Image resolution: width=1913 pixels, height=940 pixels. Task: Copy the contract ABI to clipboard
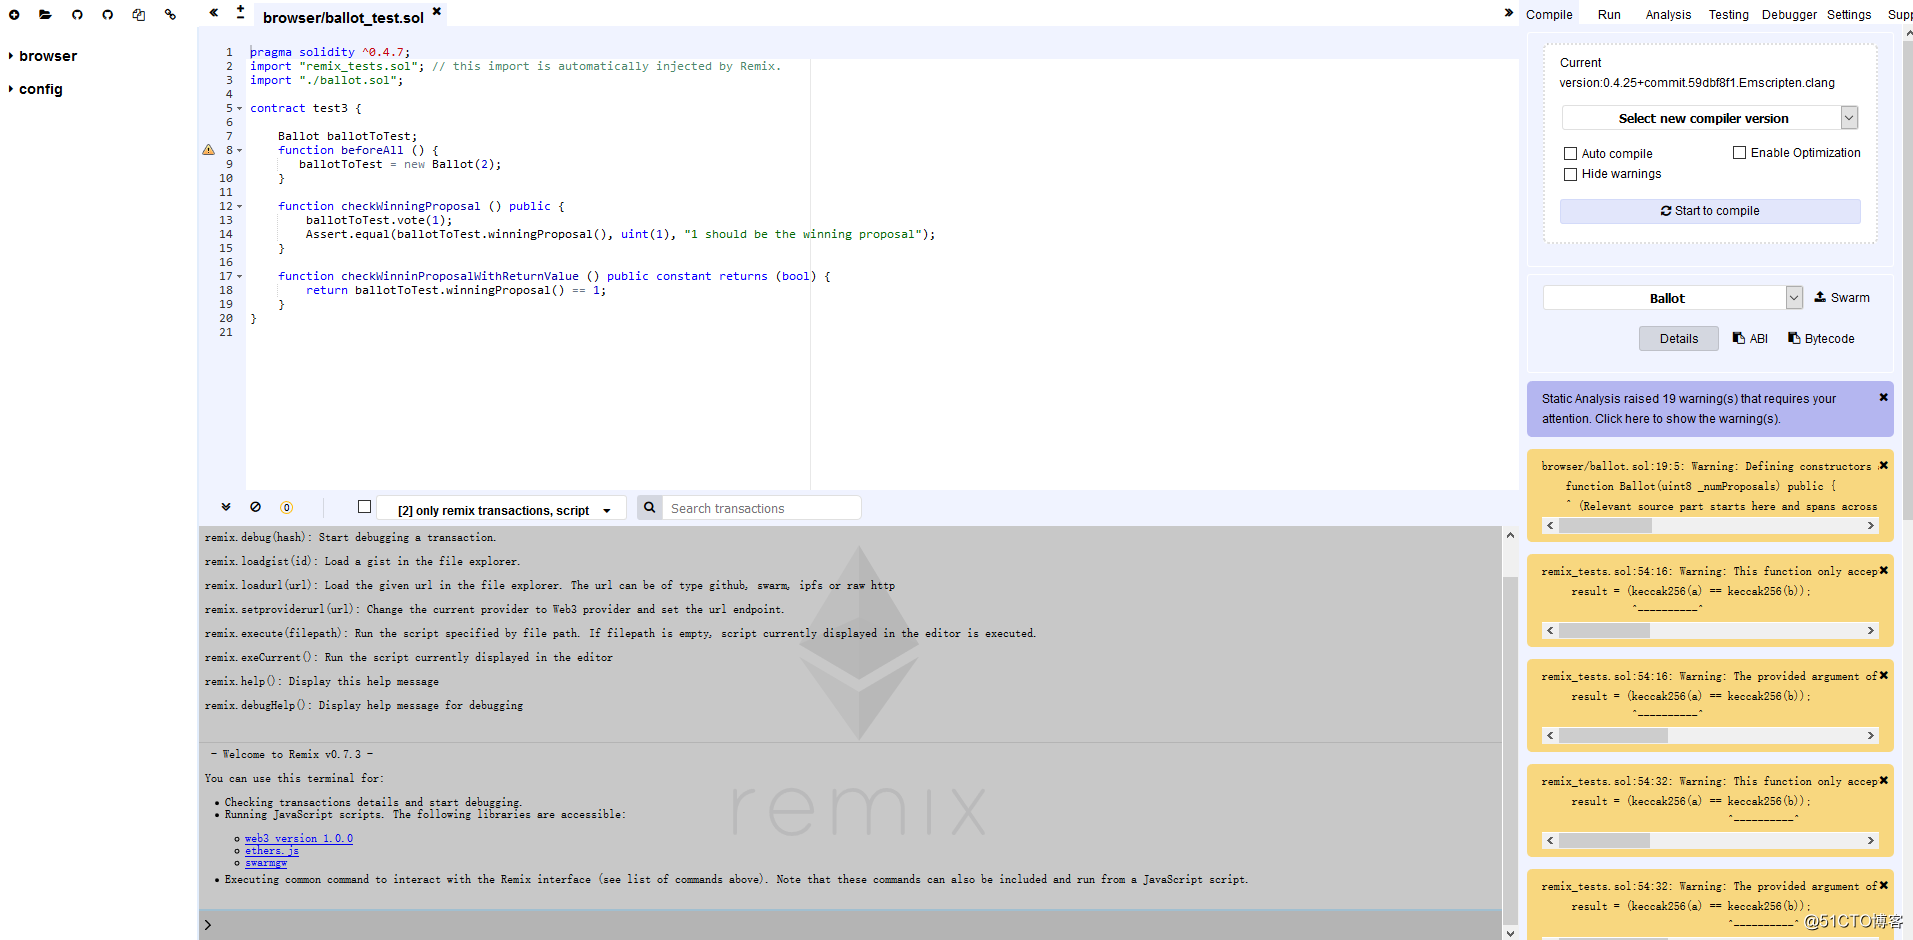[1750, 339]
